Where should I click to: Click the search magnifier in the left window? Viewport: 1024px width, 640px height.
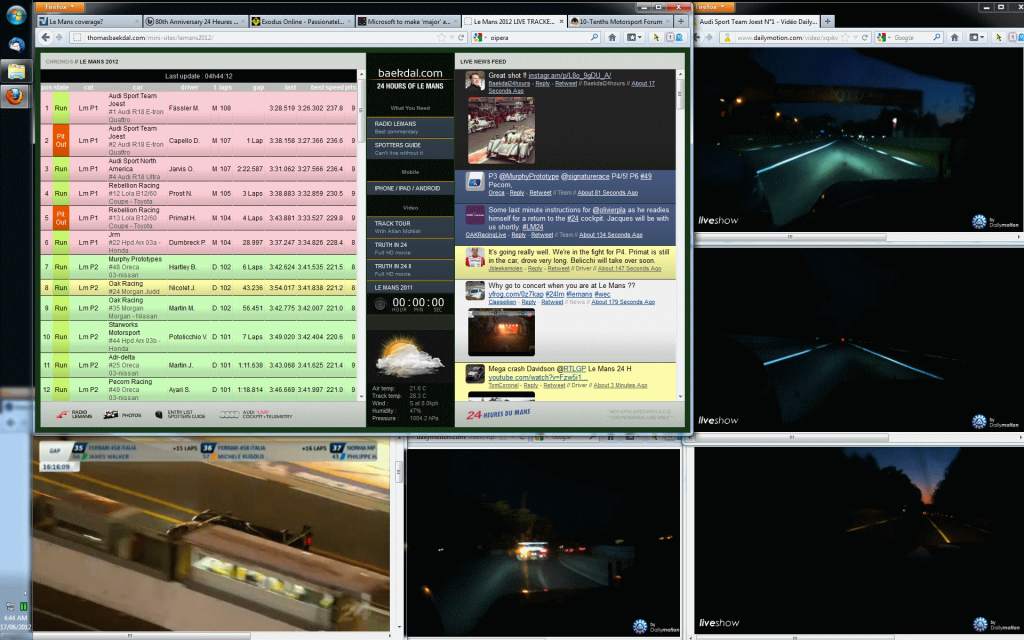pyautogui.click(x=594, y=38)
